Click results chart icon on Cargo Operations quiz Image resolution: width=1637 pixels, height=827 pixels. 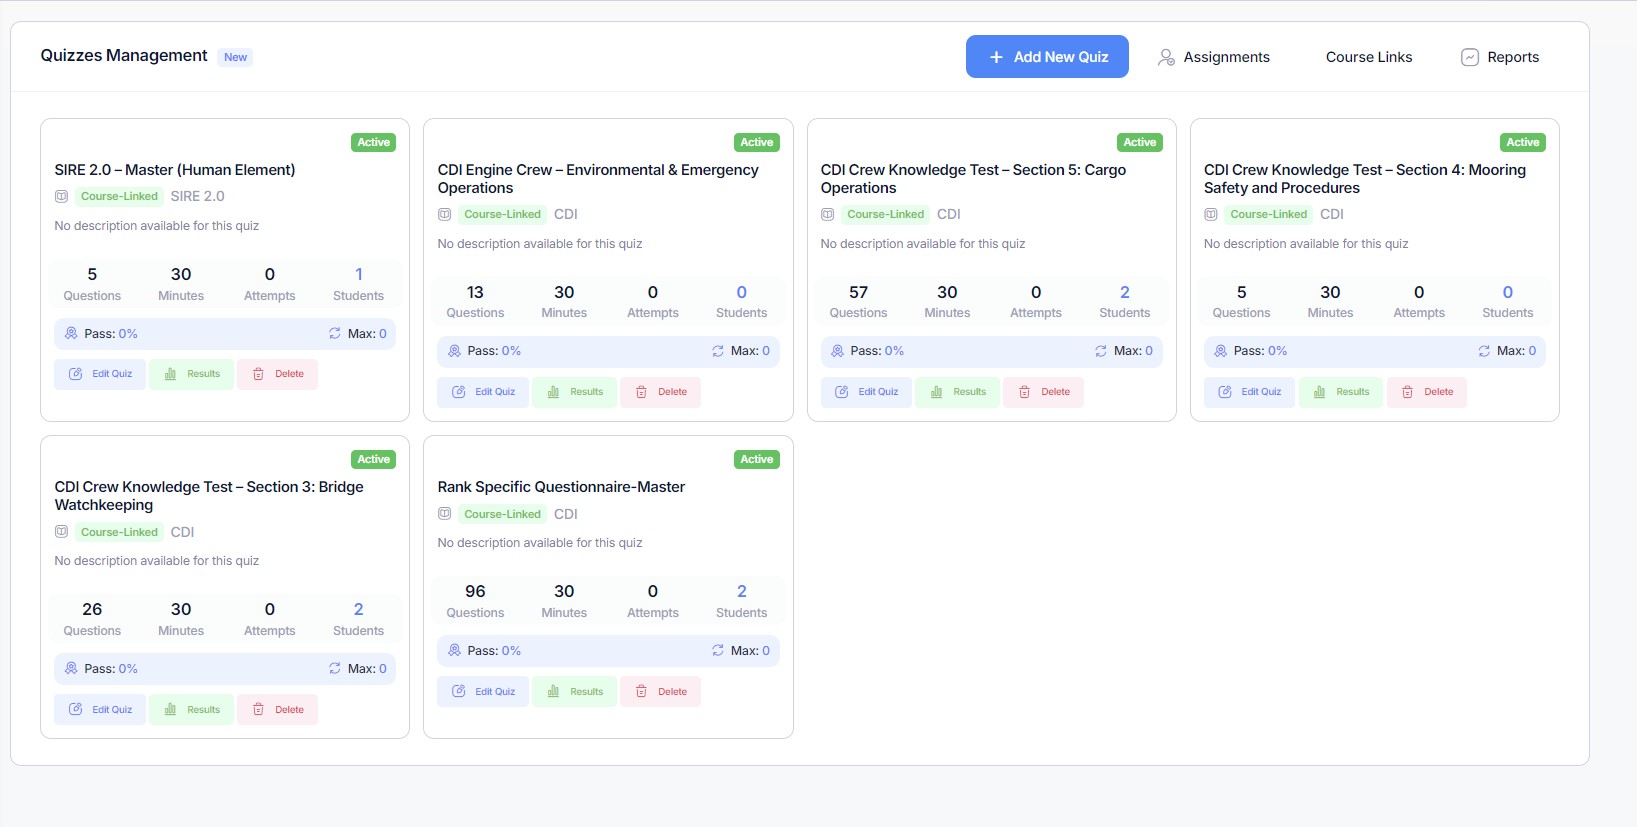(x=937, y=392)
